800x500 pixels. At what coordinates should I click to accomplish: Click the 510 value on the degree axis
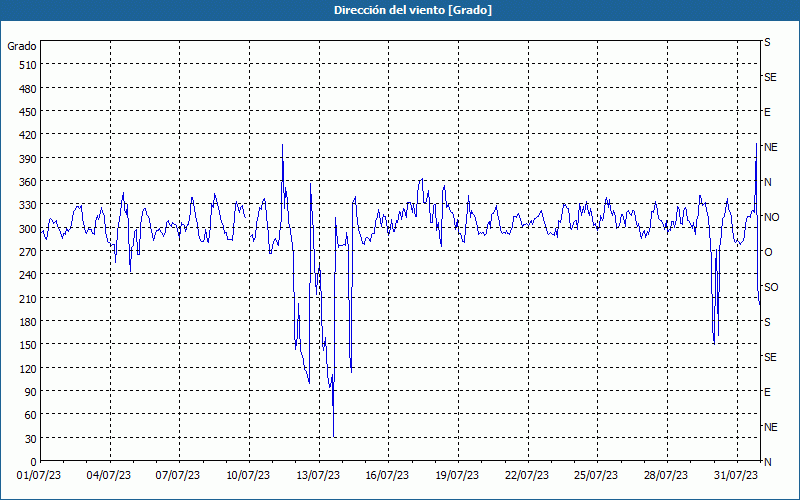click(28, 65)
